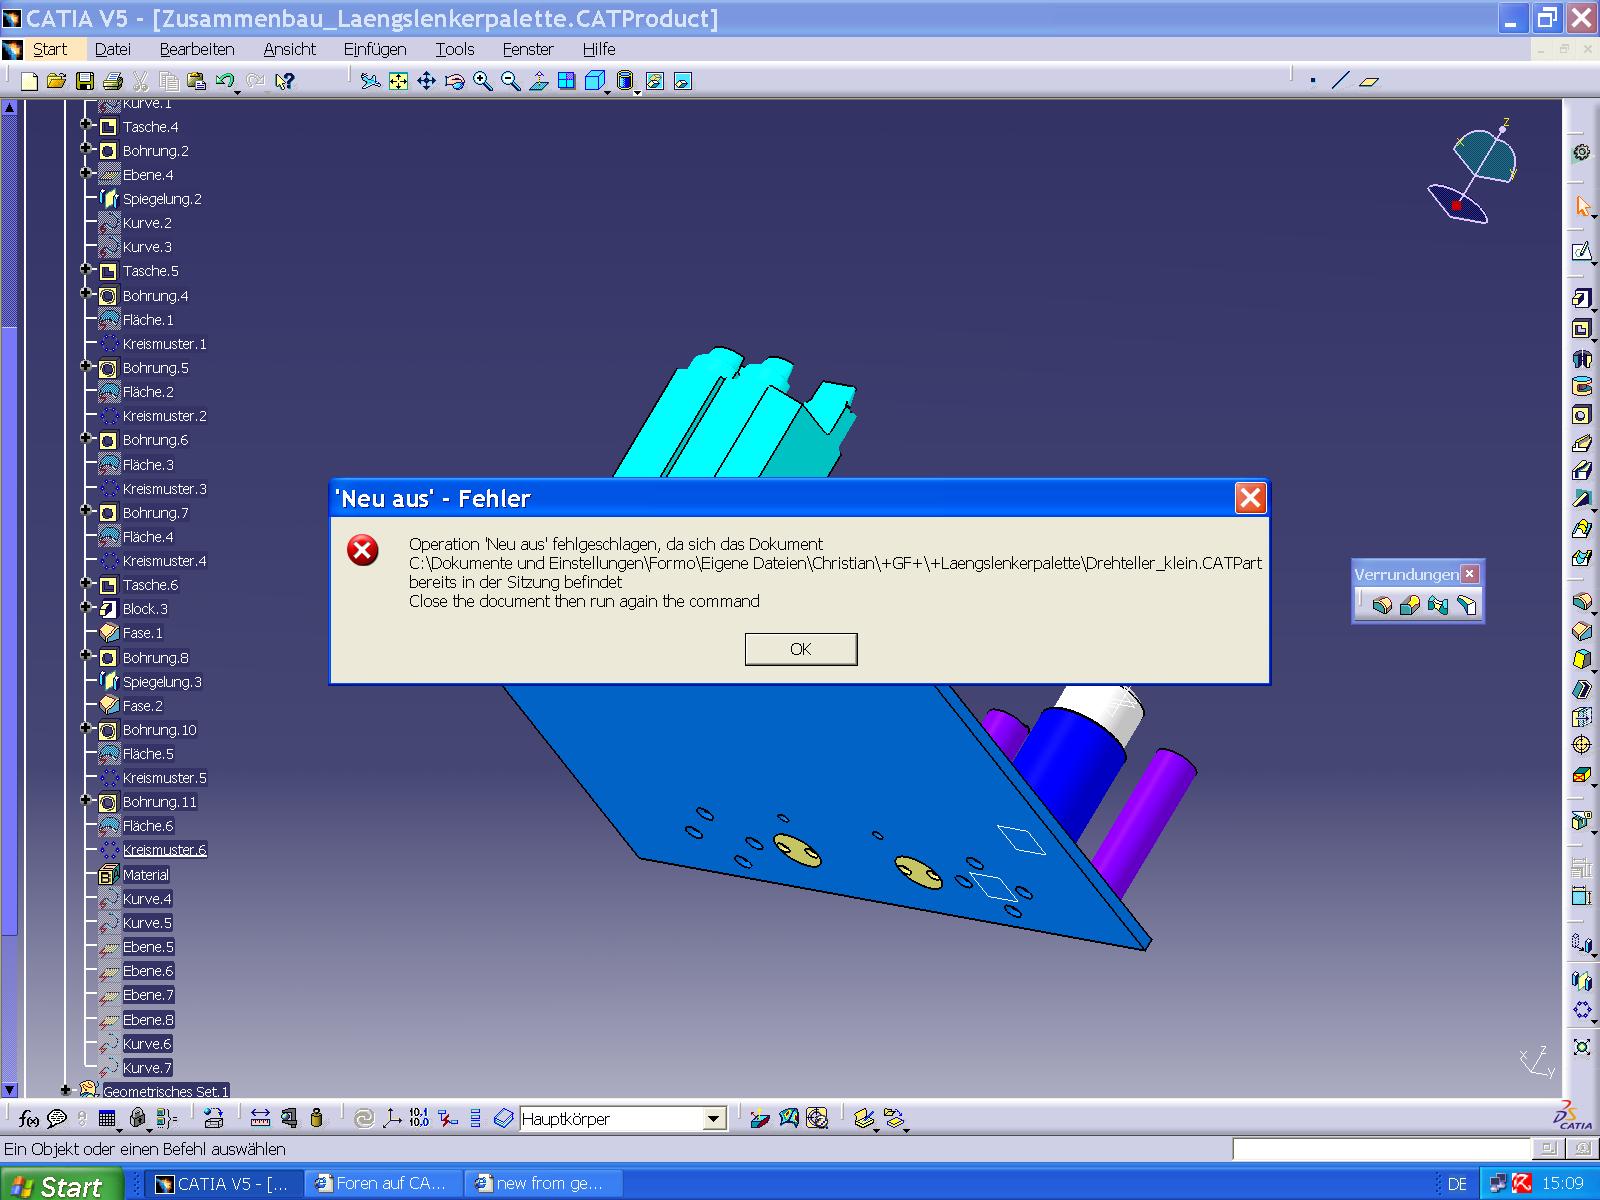This screenshot has height=1200, width=1600.
Task: Activate the Fly mode airplane icon
Action: click(x=370, y=81)
